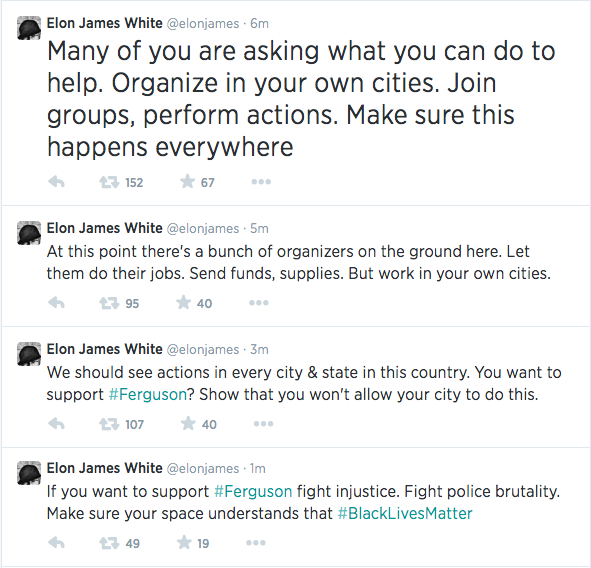Favorite the 3m tweet showing 40 stars
Viewport: 591px width, 568px height.
188,423
